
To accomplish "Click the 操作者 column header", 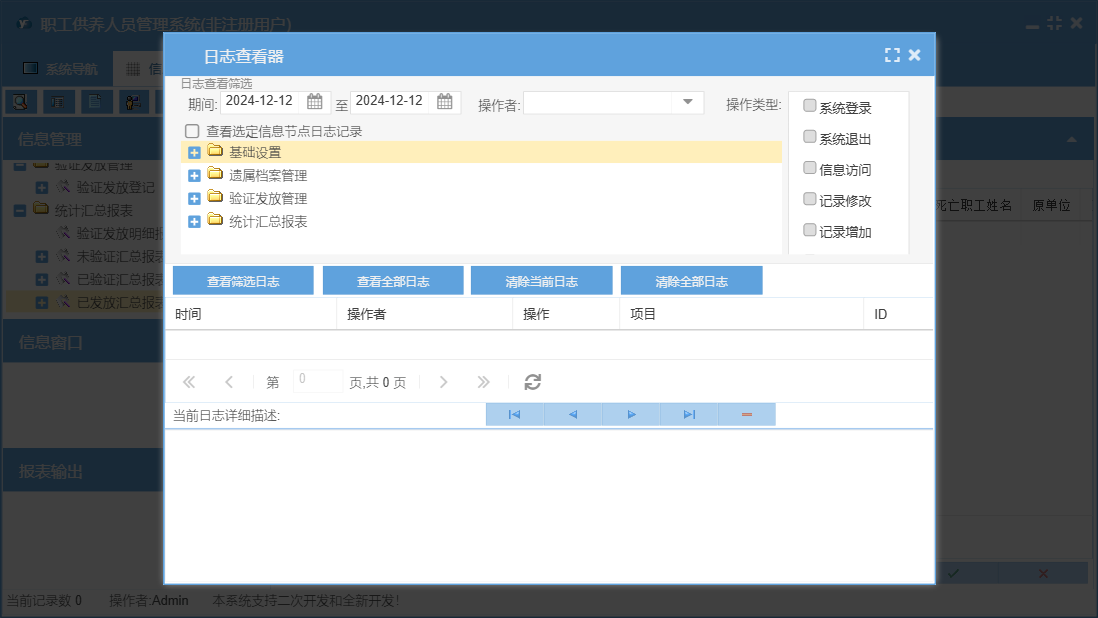I will tap(366, 314).
